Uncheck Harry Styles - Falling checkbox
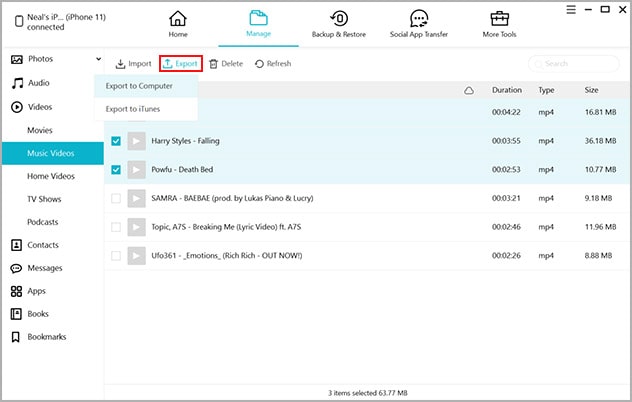The image size is (632, 402). point(116,141)
